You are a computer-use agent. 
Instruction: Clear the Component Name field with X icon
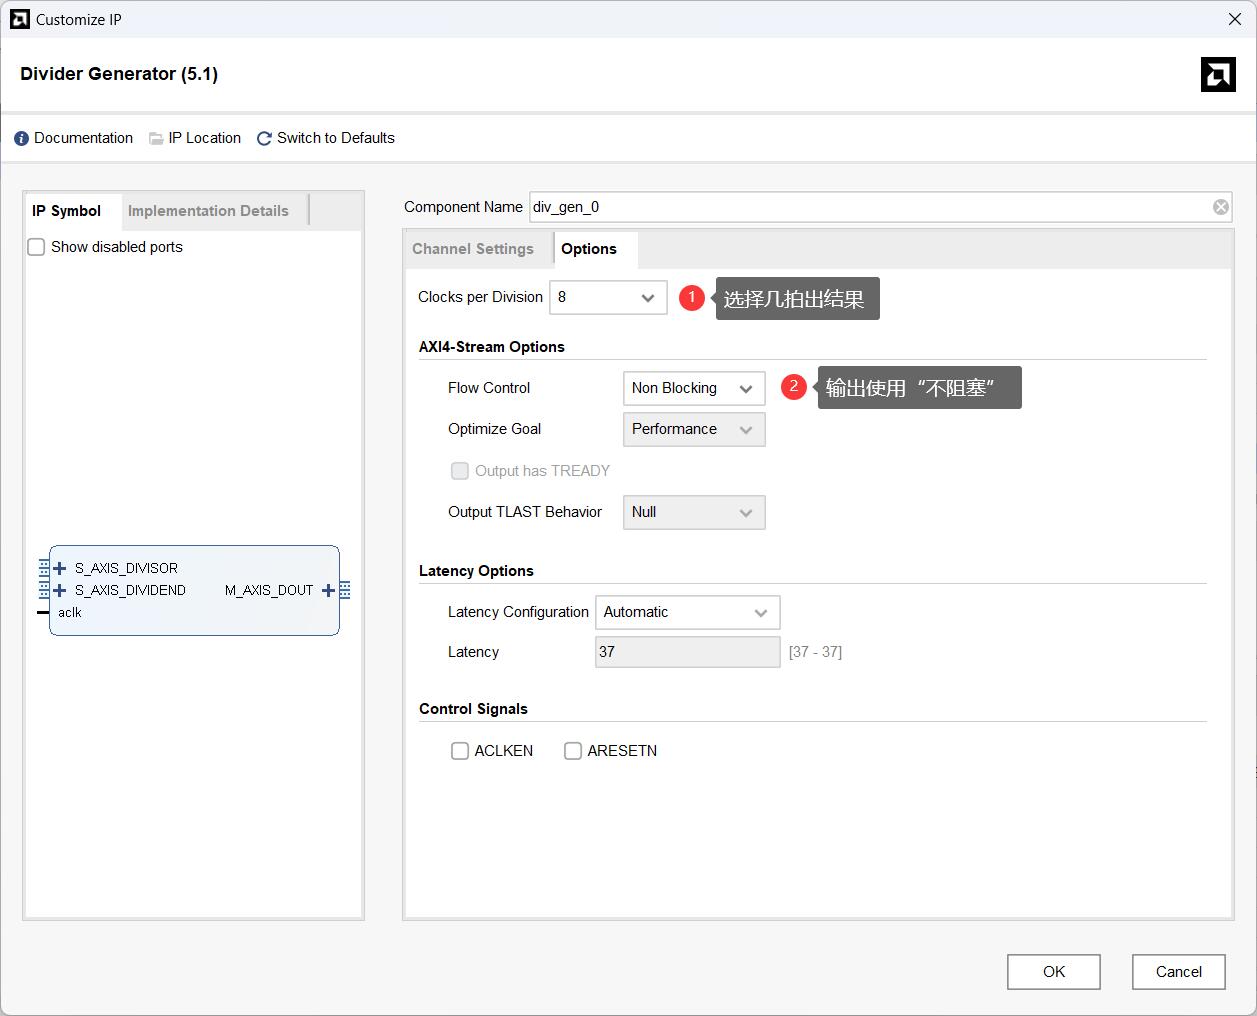pos(1220,207)
